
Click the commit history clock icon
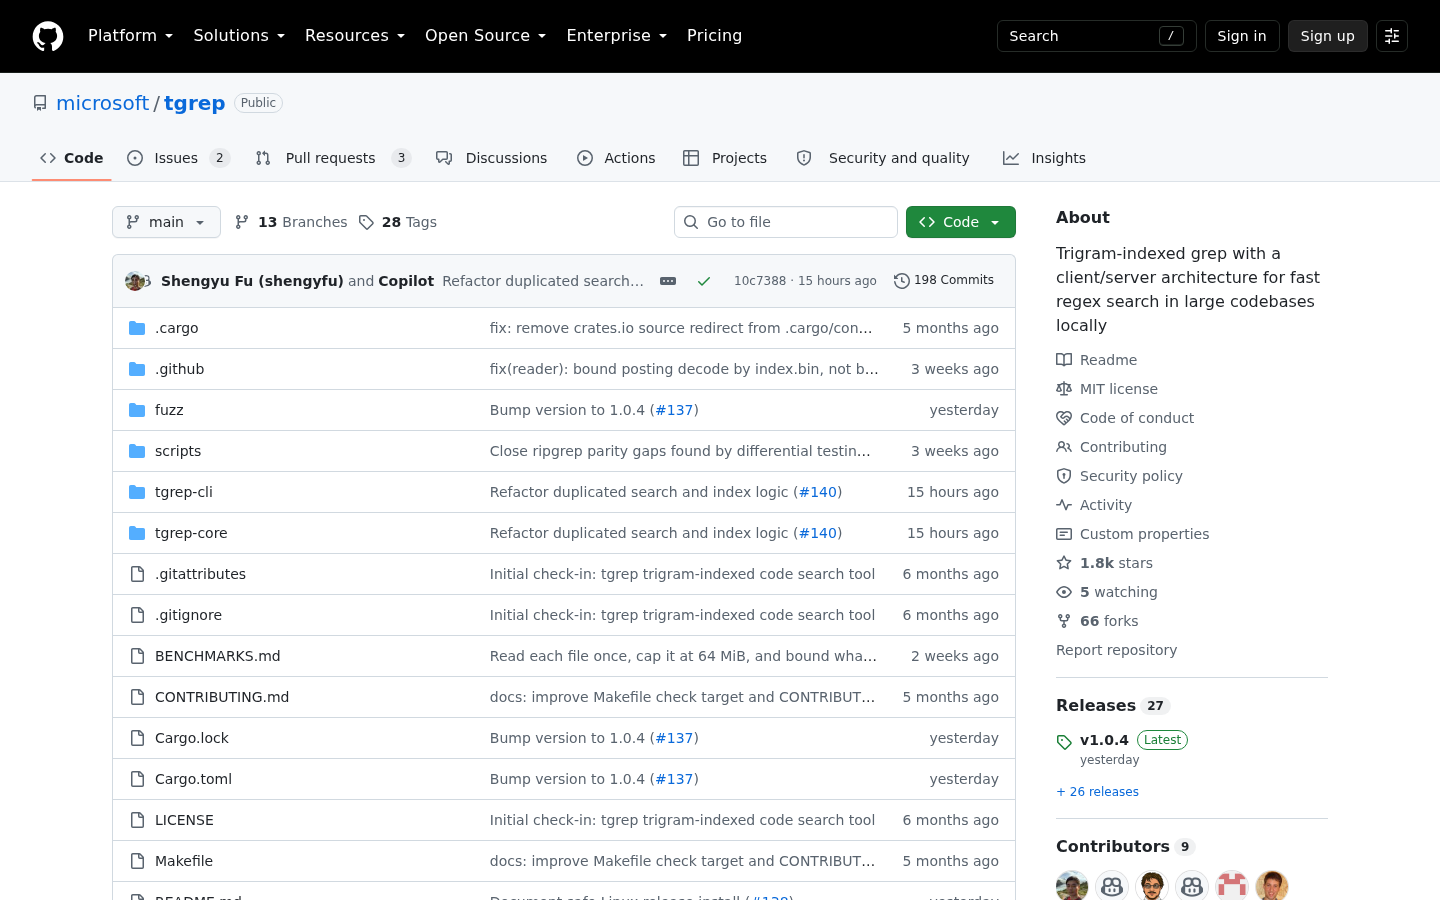(901, 281)
